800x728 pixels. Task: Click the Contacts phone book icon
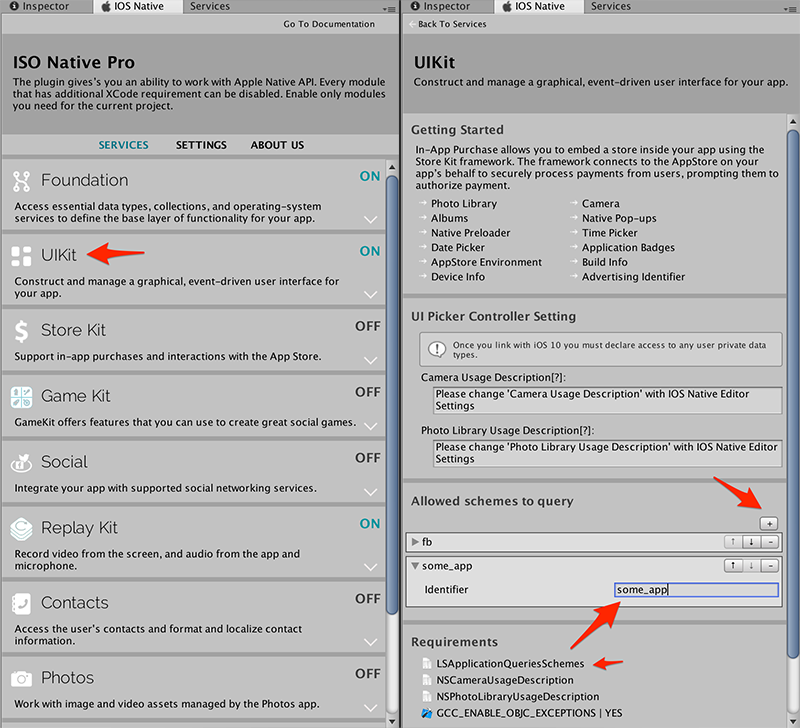point(21,604)
